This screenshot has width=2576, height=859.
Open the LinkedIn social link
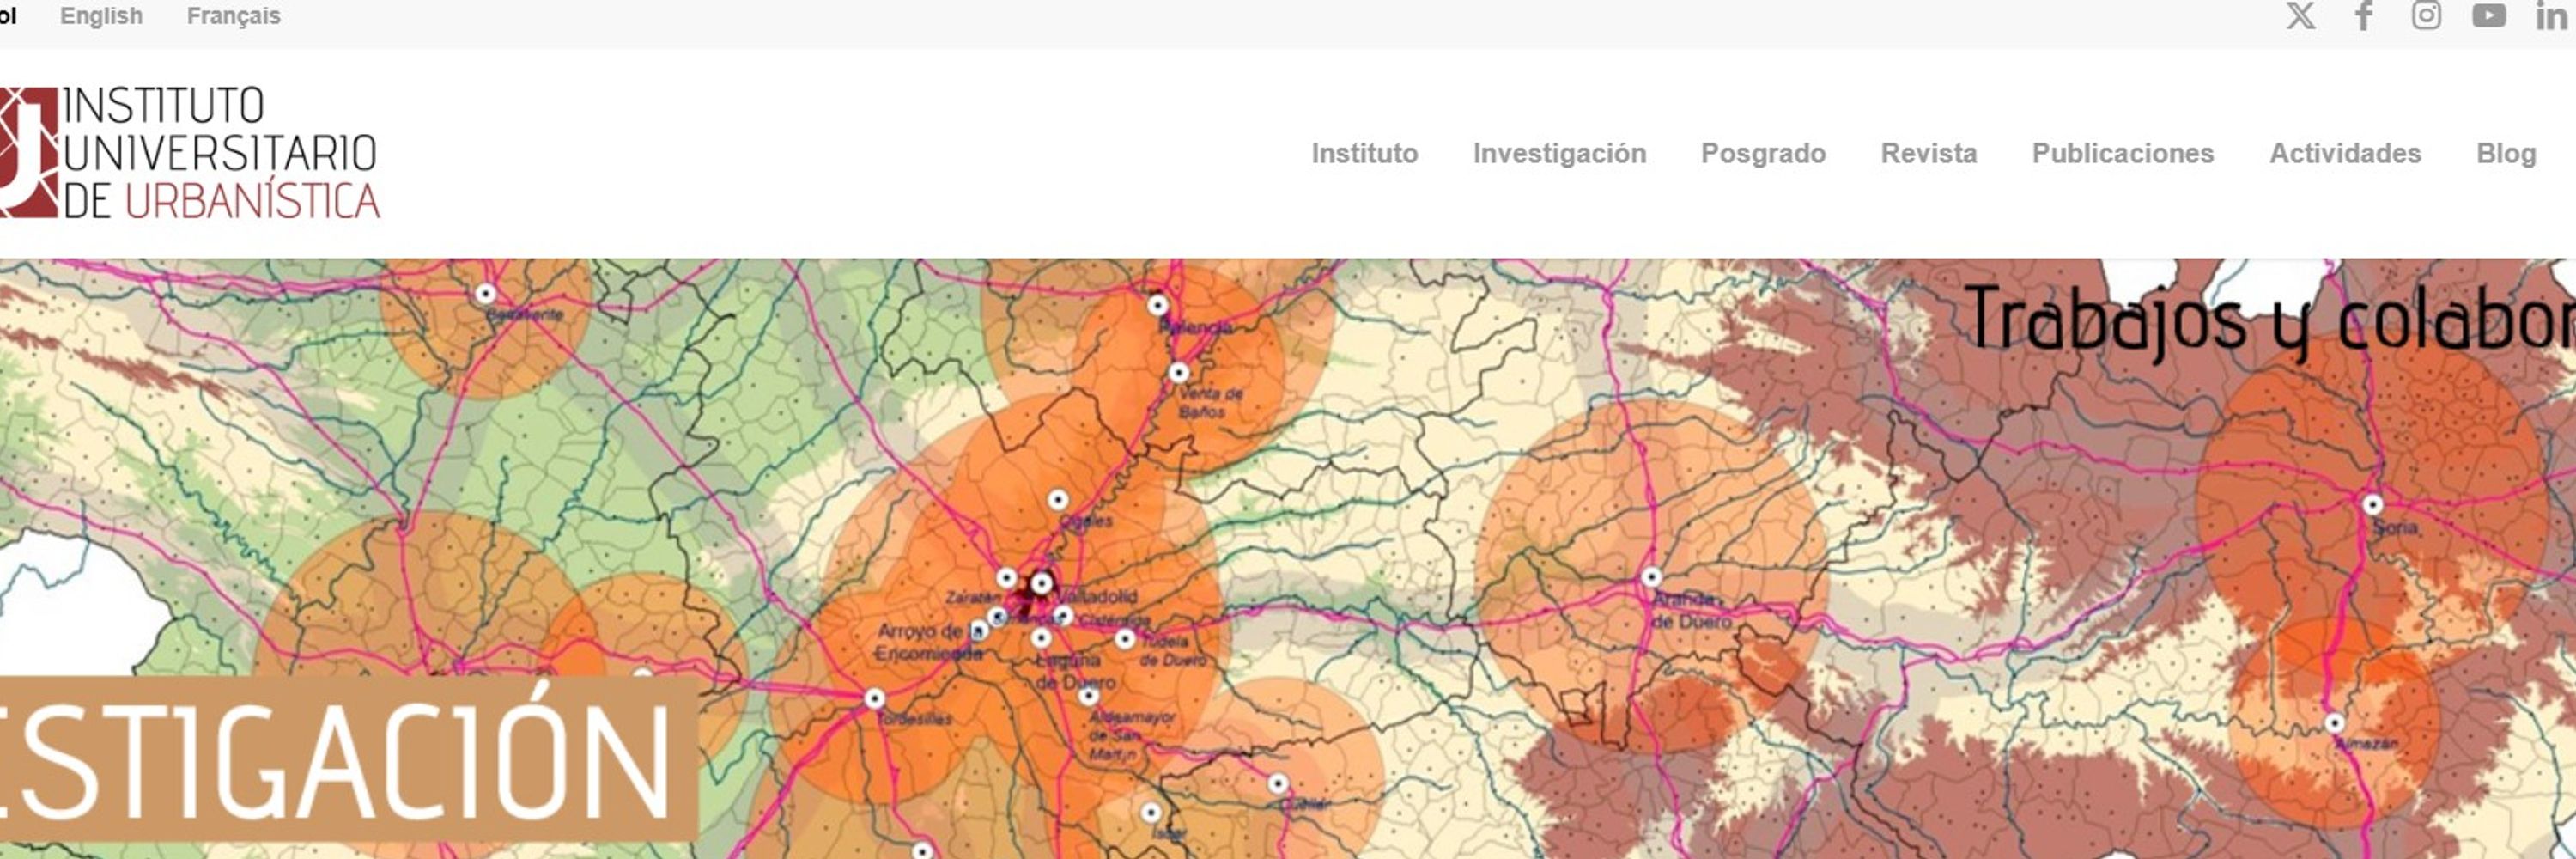pyautogui.click(x=2554, y=16)
